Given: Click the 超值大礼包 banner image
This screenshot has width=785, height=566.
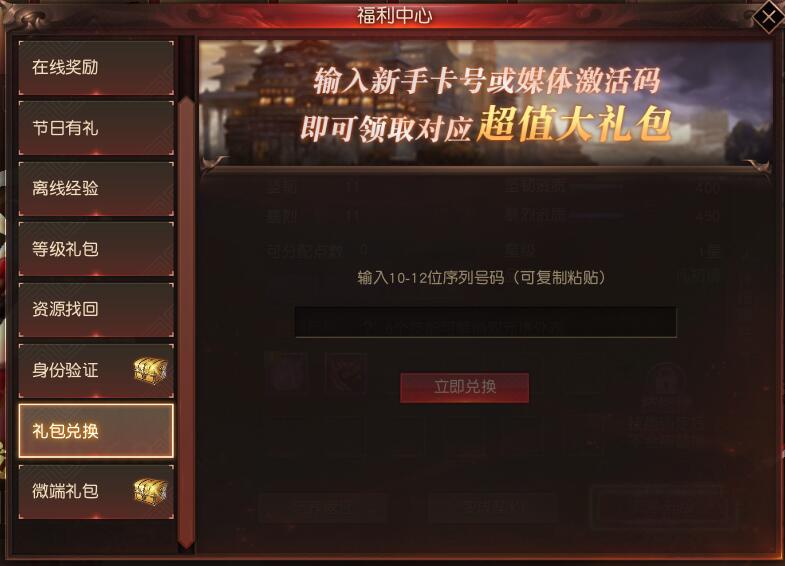Looking at the screenshot, I should 485,103.
